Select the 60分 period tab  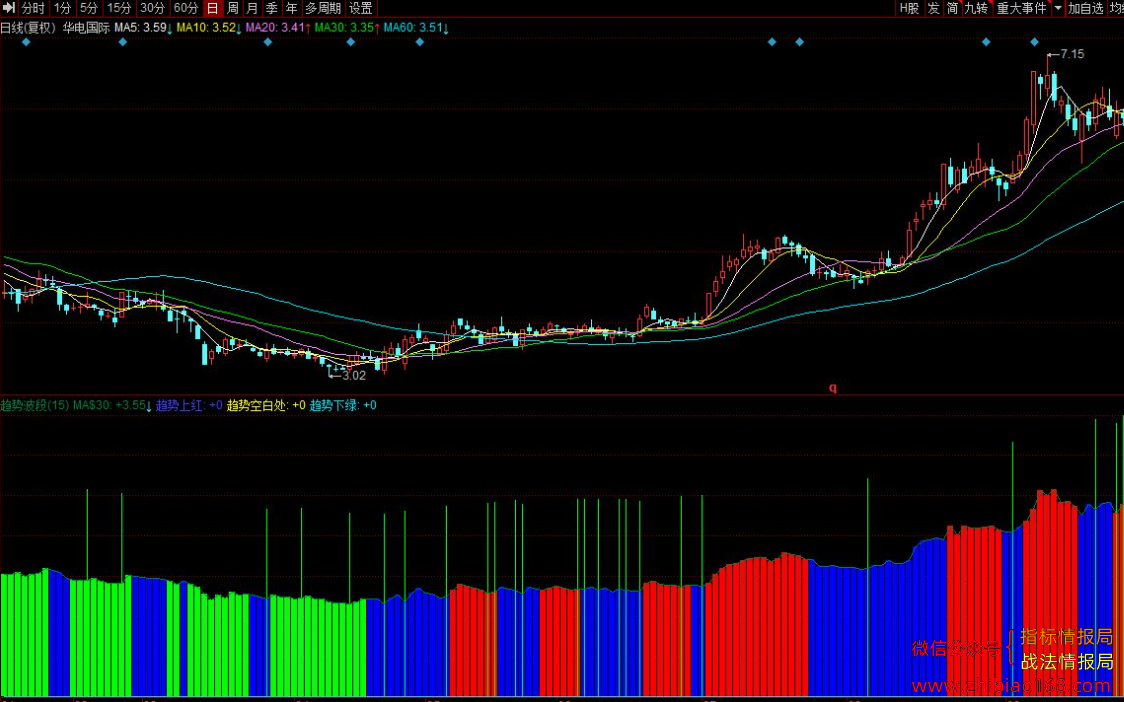click(x=186, y=8)
